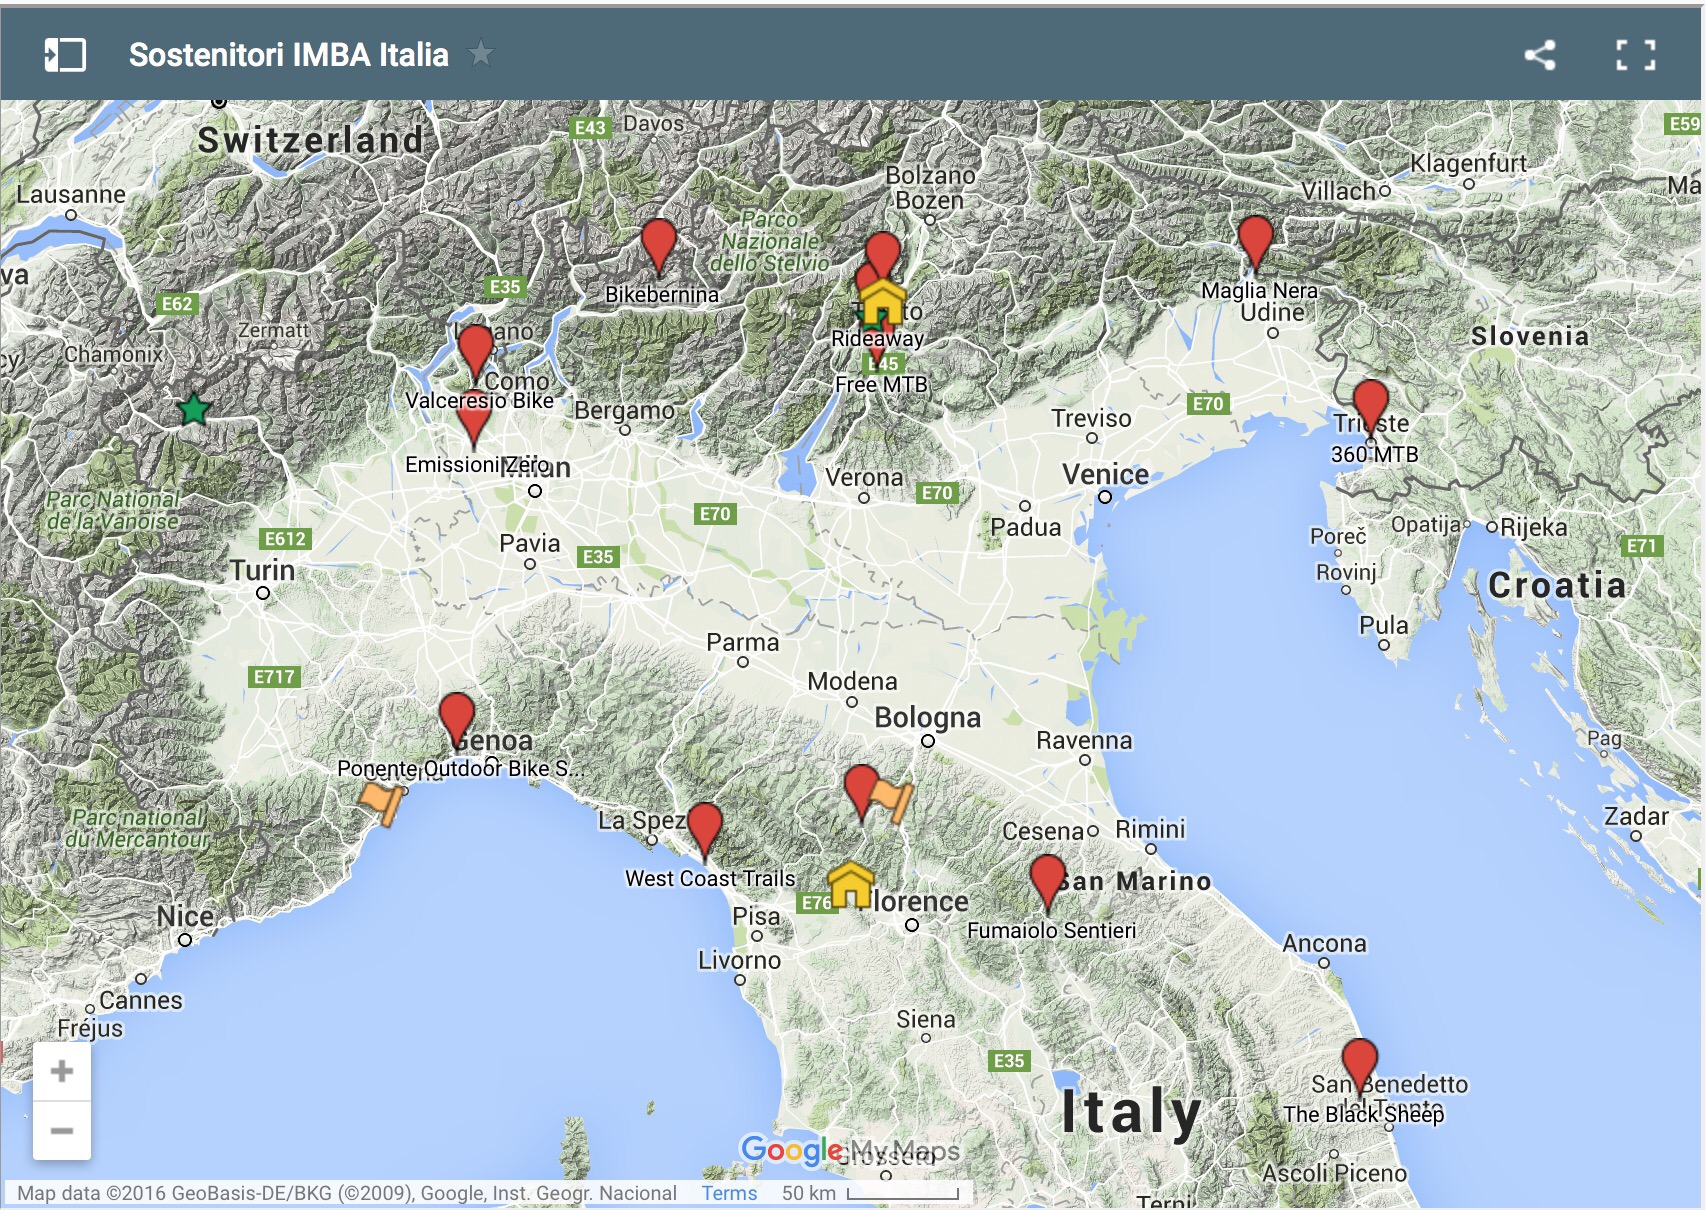Click the Venice city label
This screenshot has width=1706, height=1210.
pos(1105,474)
